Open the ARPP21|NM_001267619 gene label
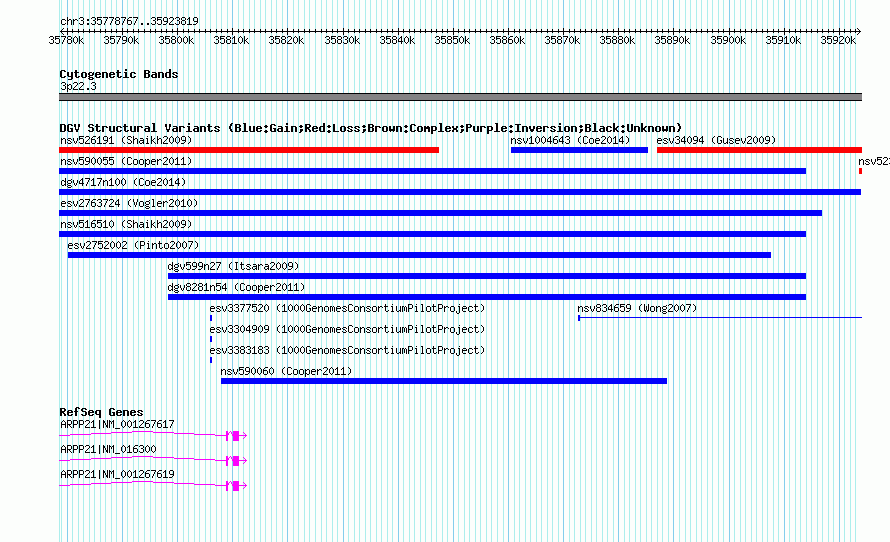Screen dimensions: 890x542 pos(117,474)
